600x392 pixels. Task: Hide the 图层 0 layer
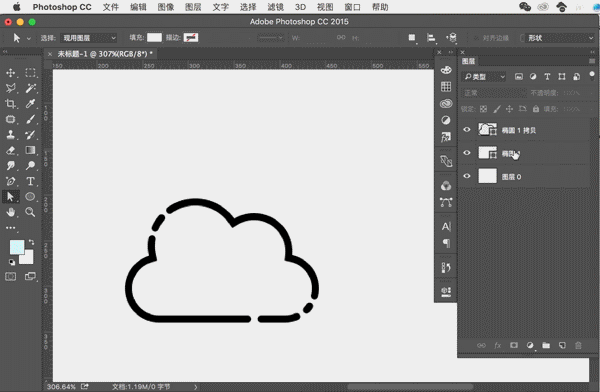coord(467,176)
